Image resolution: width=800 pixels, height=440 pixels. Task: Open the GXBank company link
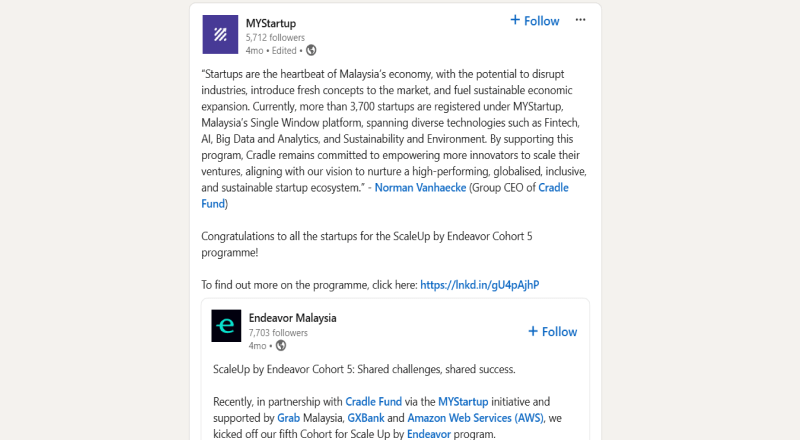[366, 418]
